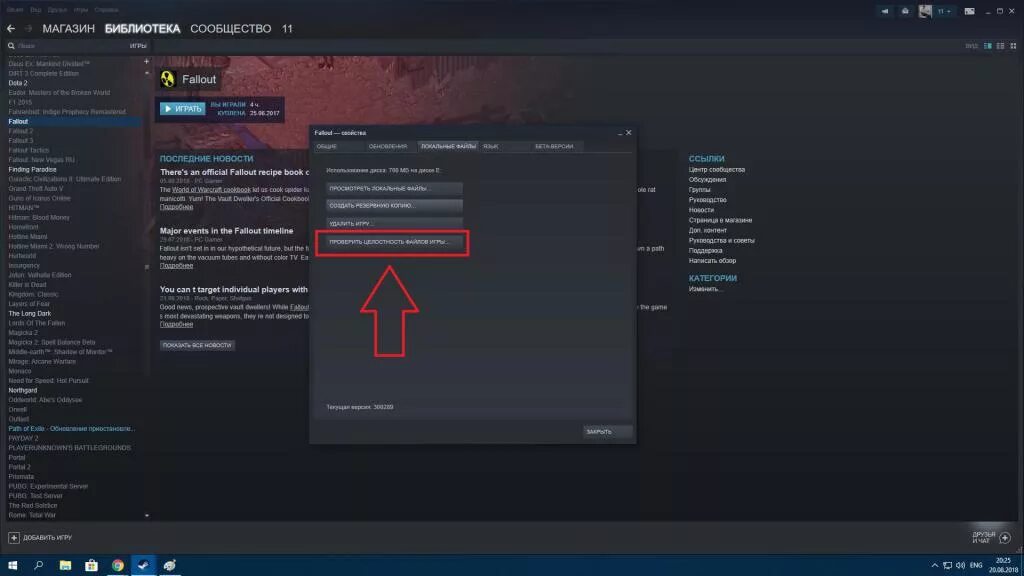Open the Windows Start menu
Image resolution: width=1024 pixels, height=576 pixels.
(x=12, y=565)
